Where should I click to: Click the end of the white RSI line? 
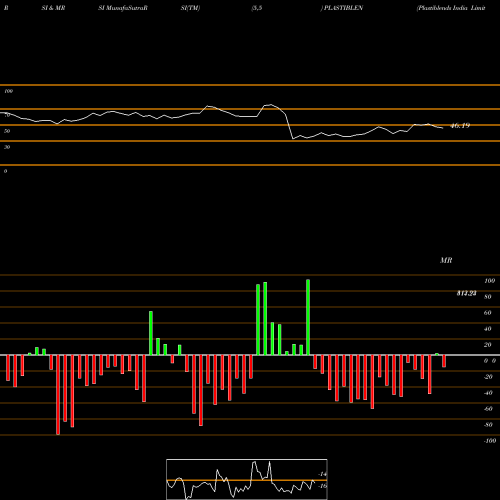(442, 128)
